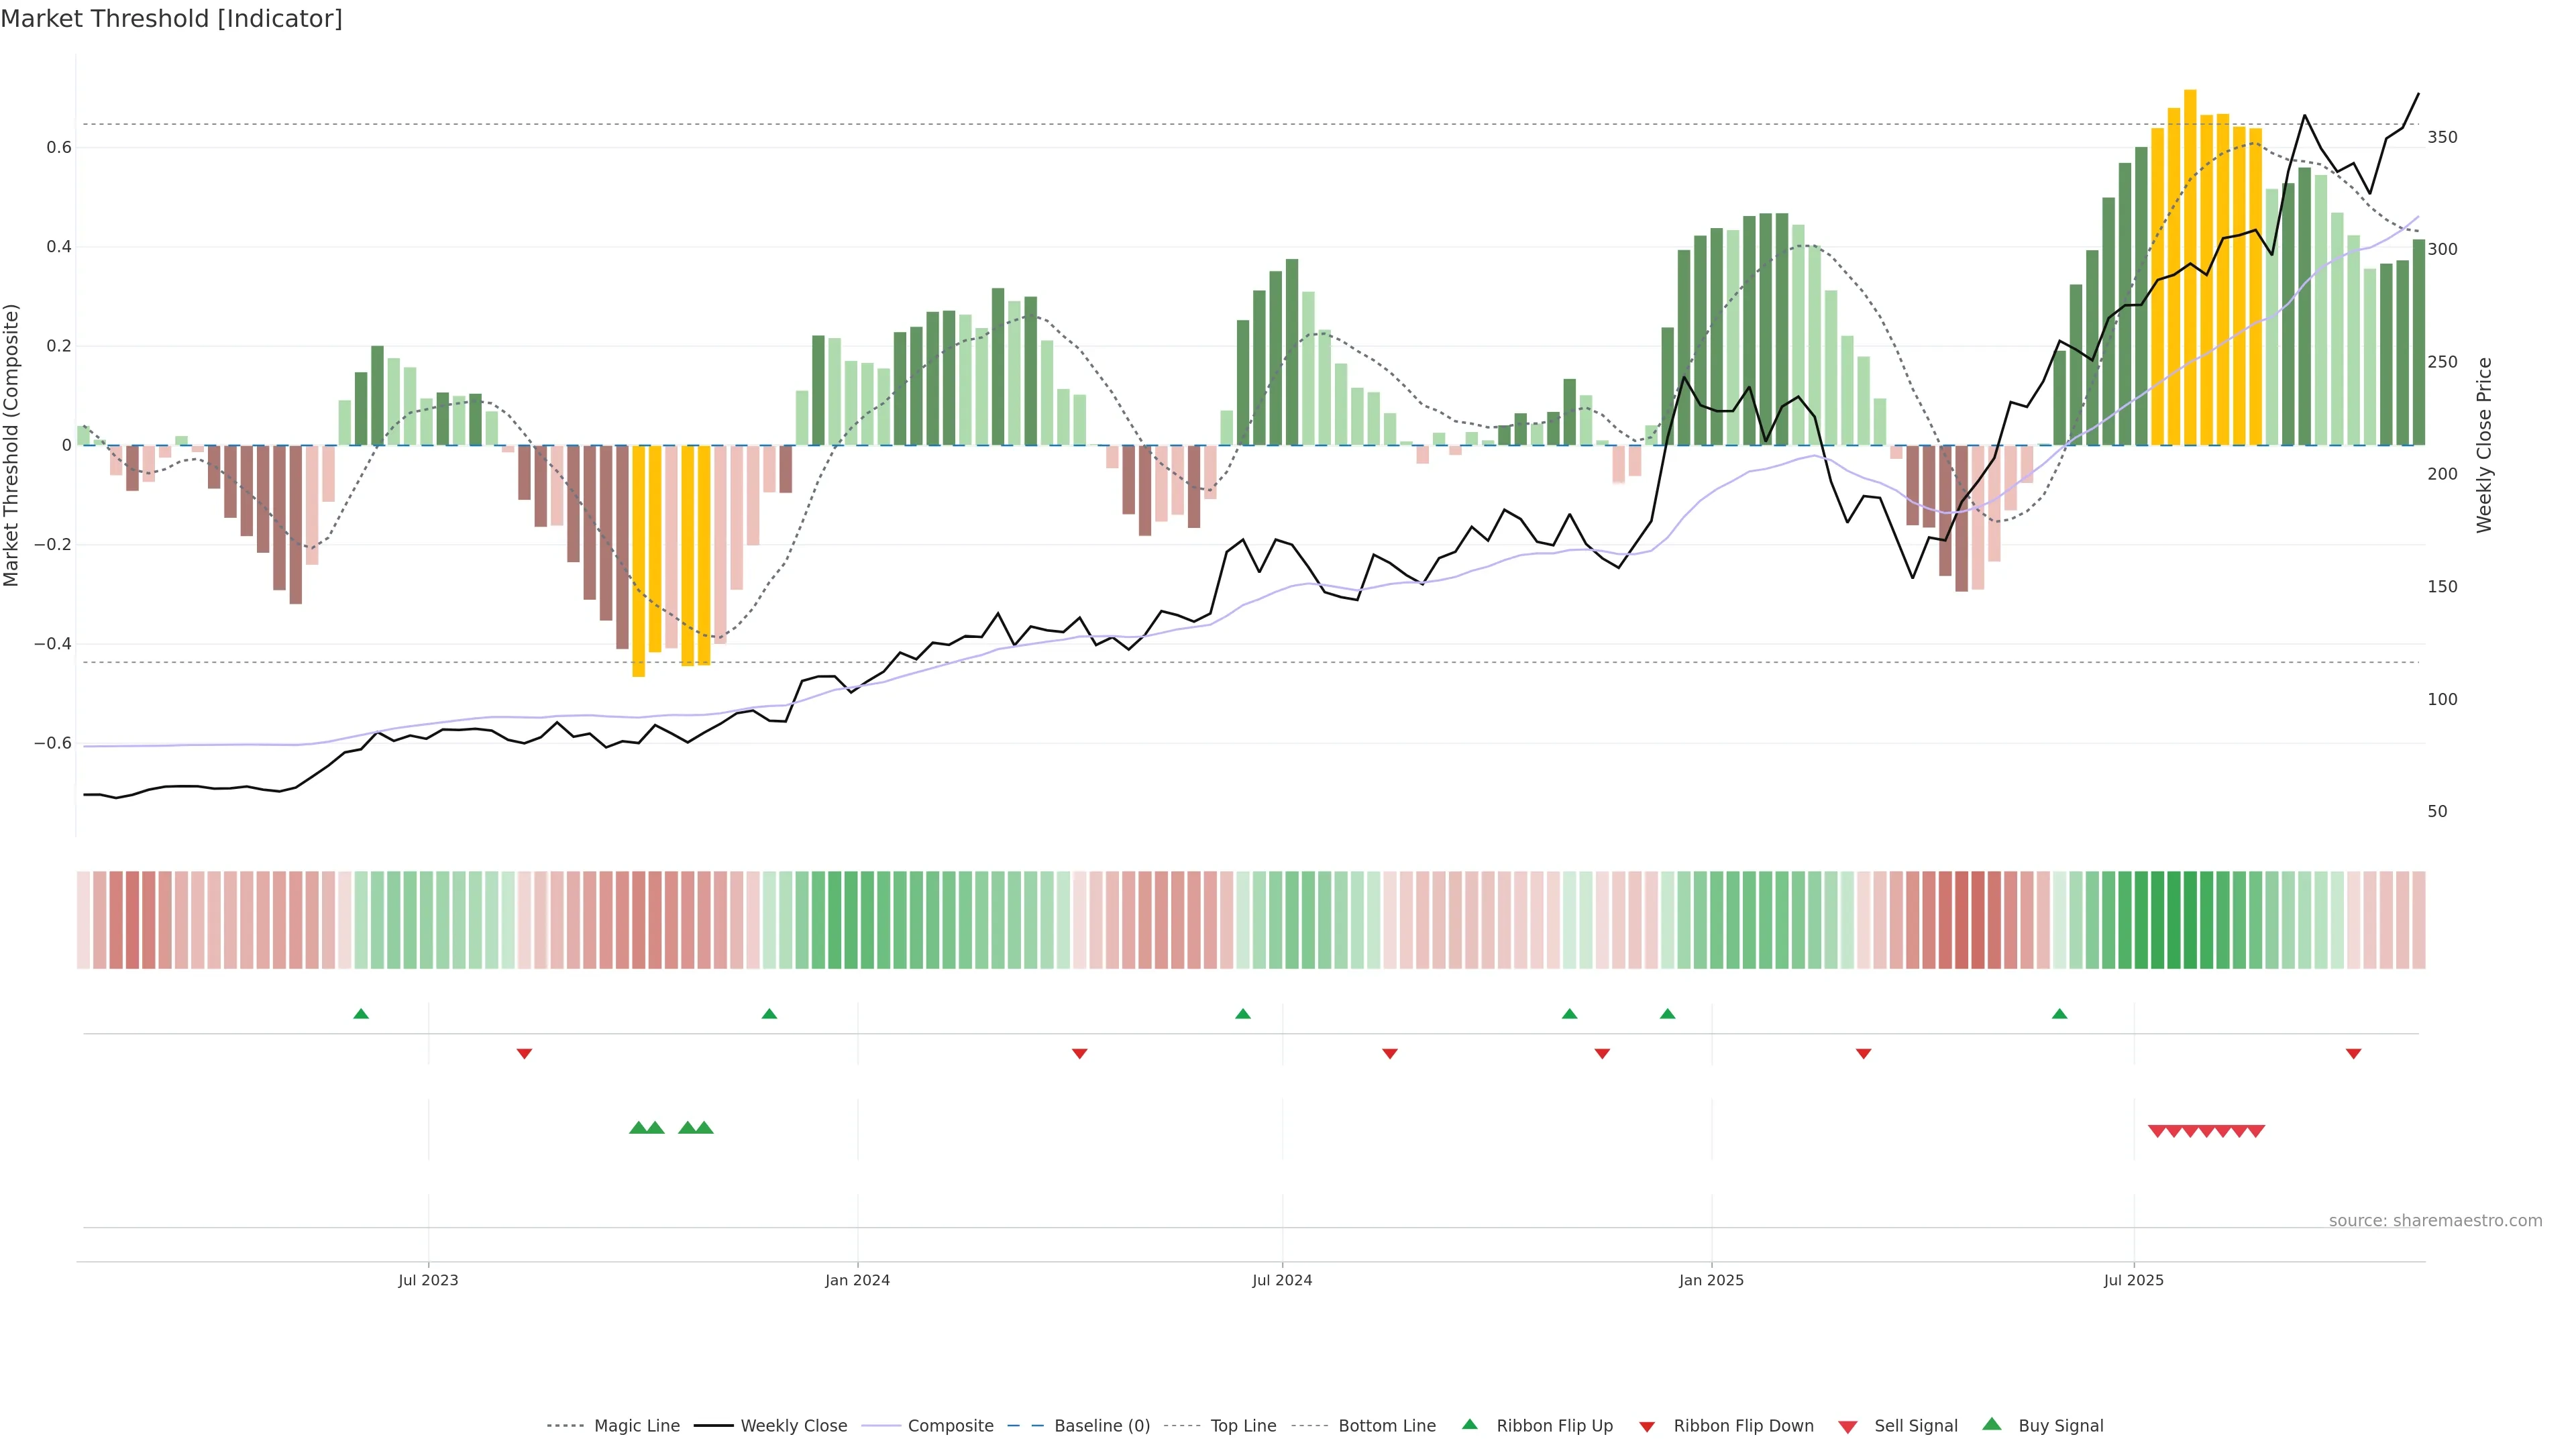Screen dimensions: 2576x1449
Task: Click the latest Ribbon Flip Down marker
Action: [x=2353, y=1053]
